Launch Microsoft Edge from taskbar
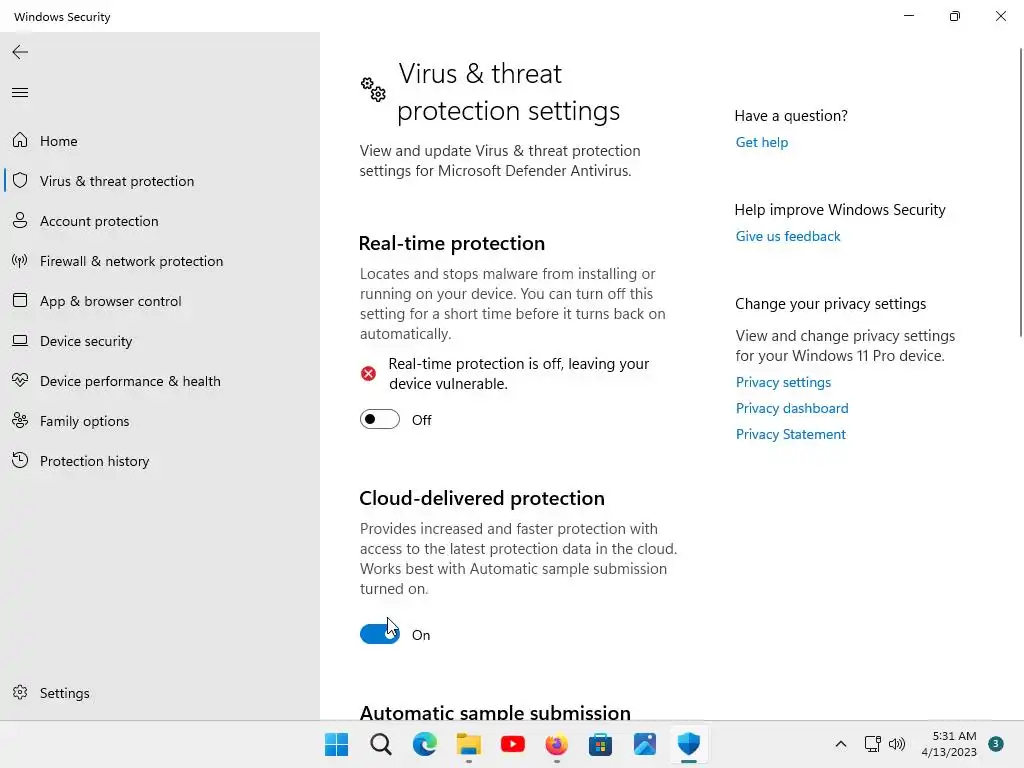The image size is (1024, 768). pos(424,744)
